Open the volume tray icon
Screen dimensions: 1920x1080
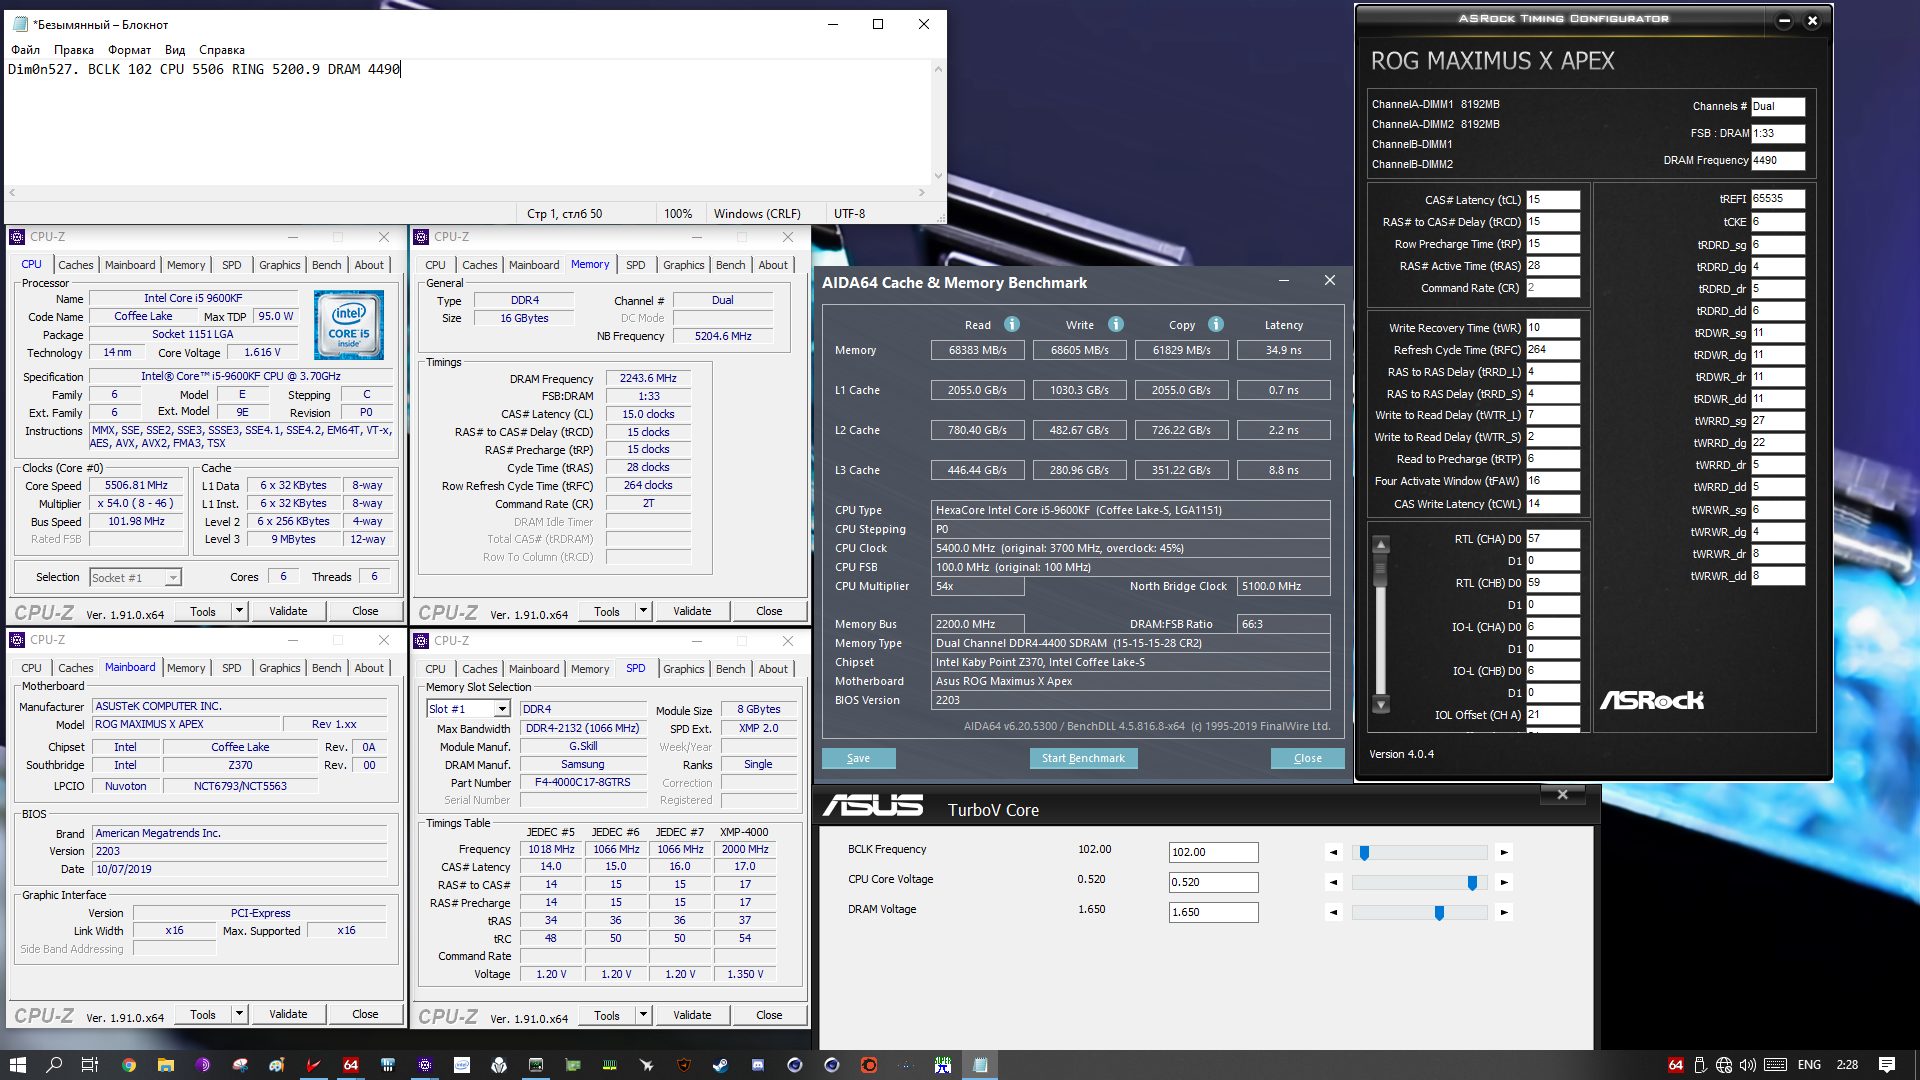click(x=1748, y=1065)
